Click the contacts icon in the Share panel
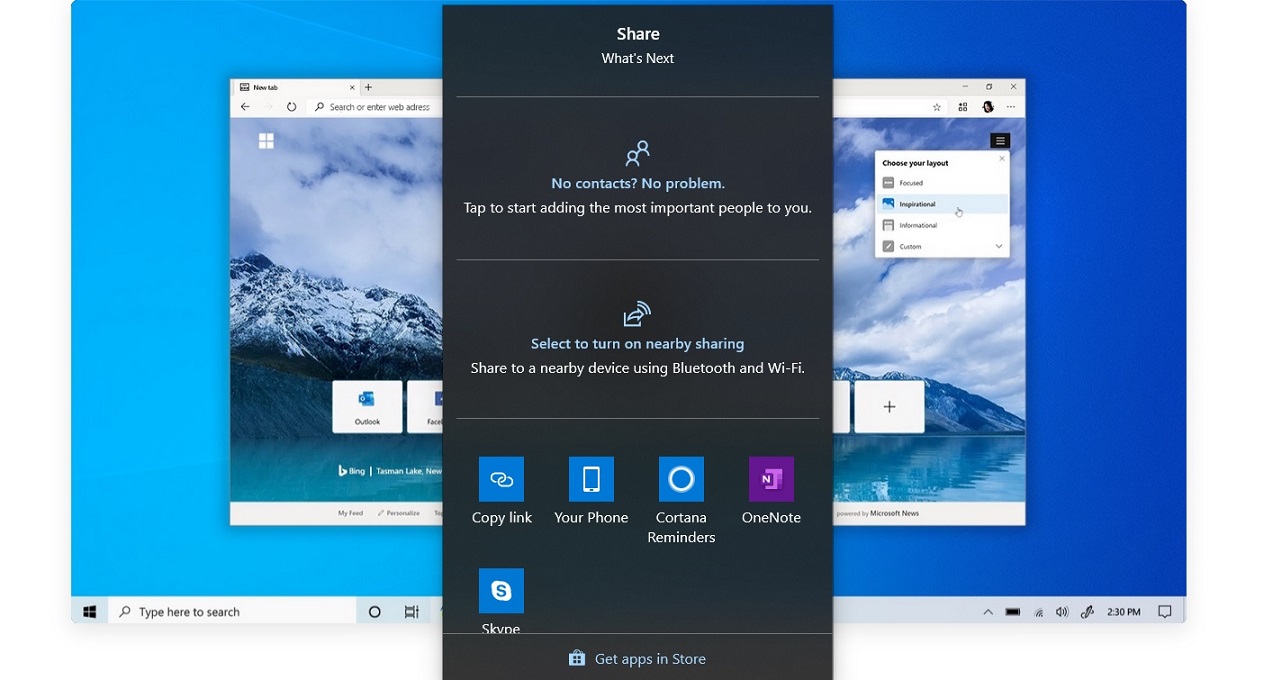The width and height of the screenshot is (1282, 680). coord(637,152)
